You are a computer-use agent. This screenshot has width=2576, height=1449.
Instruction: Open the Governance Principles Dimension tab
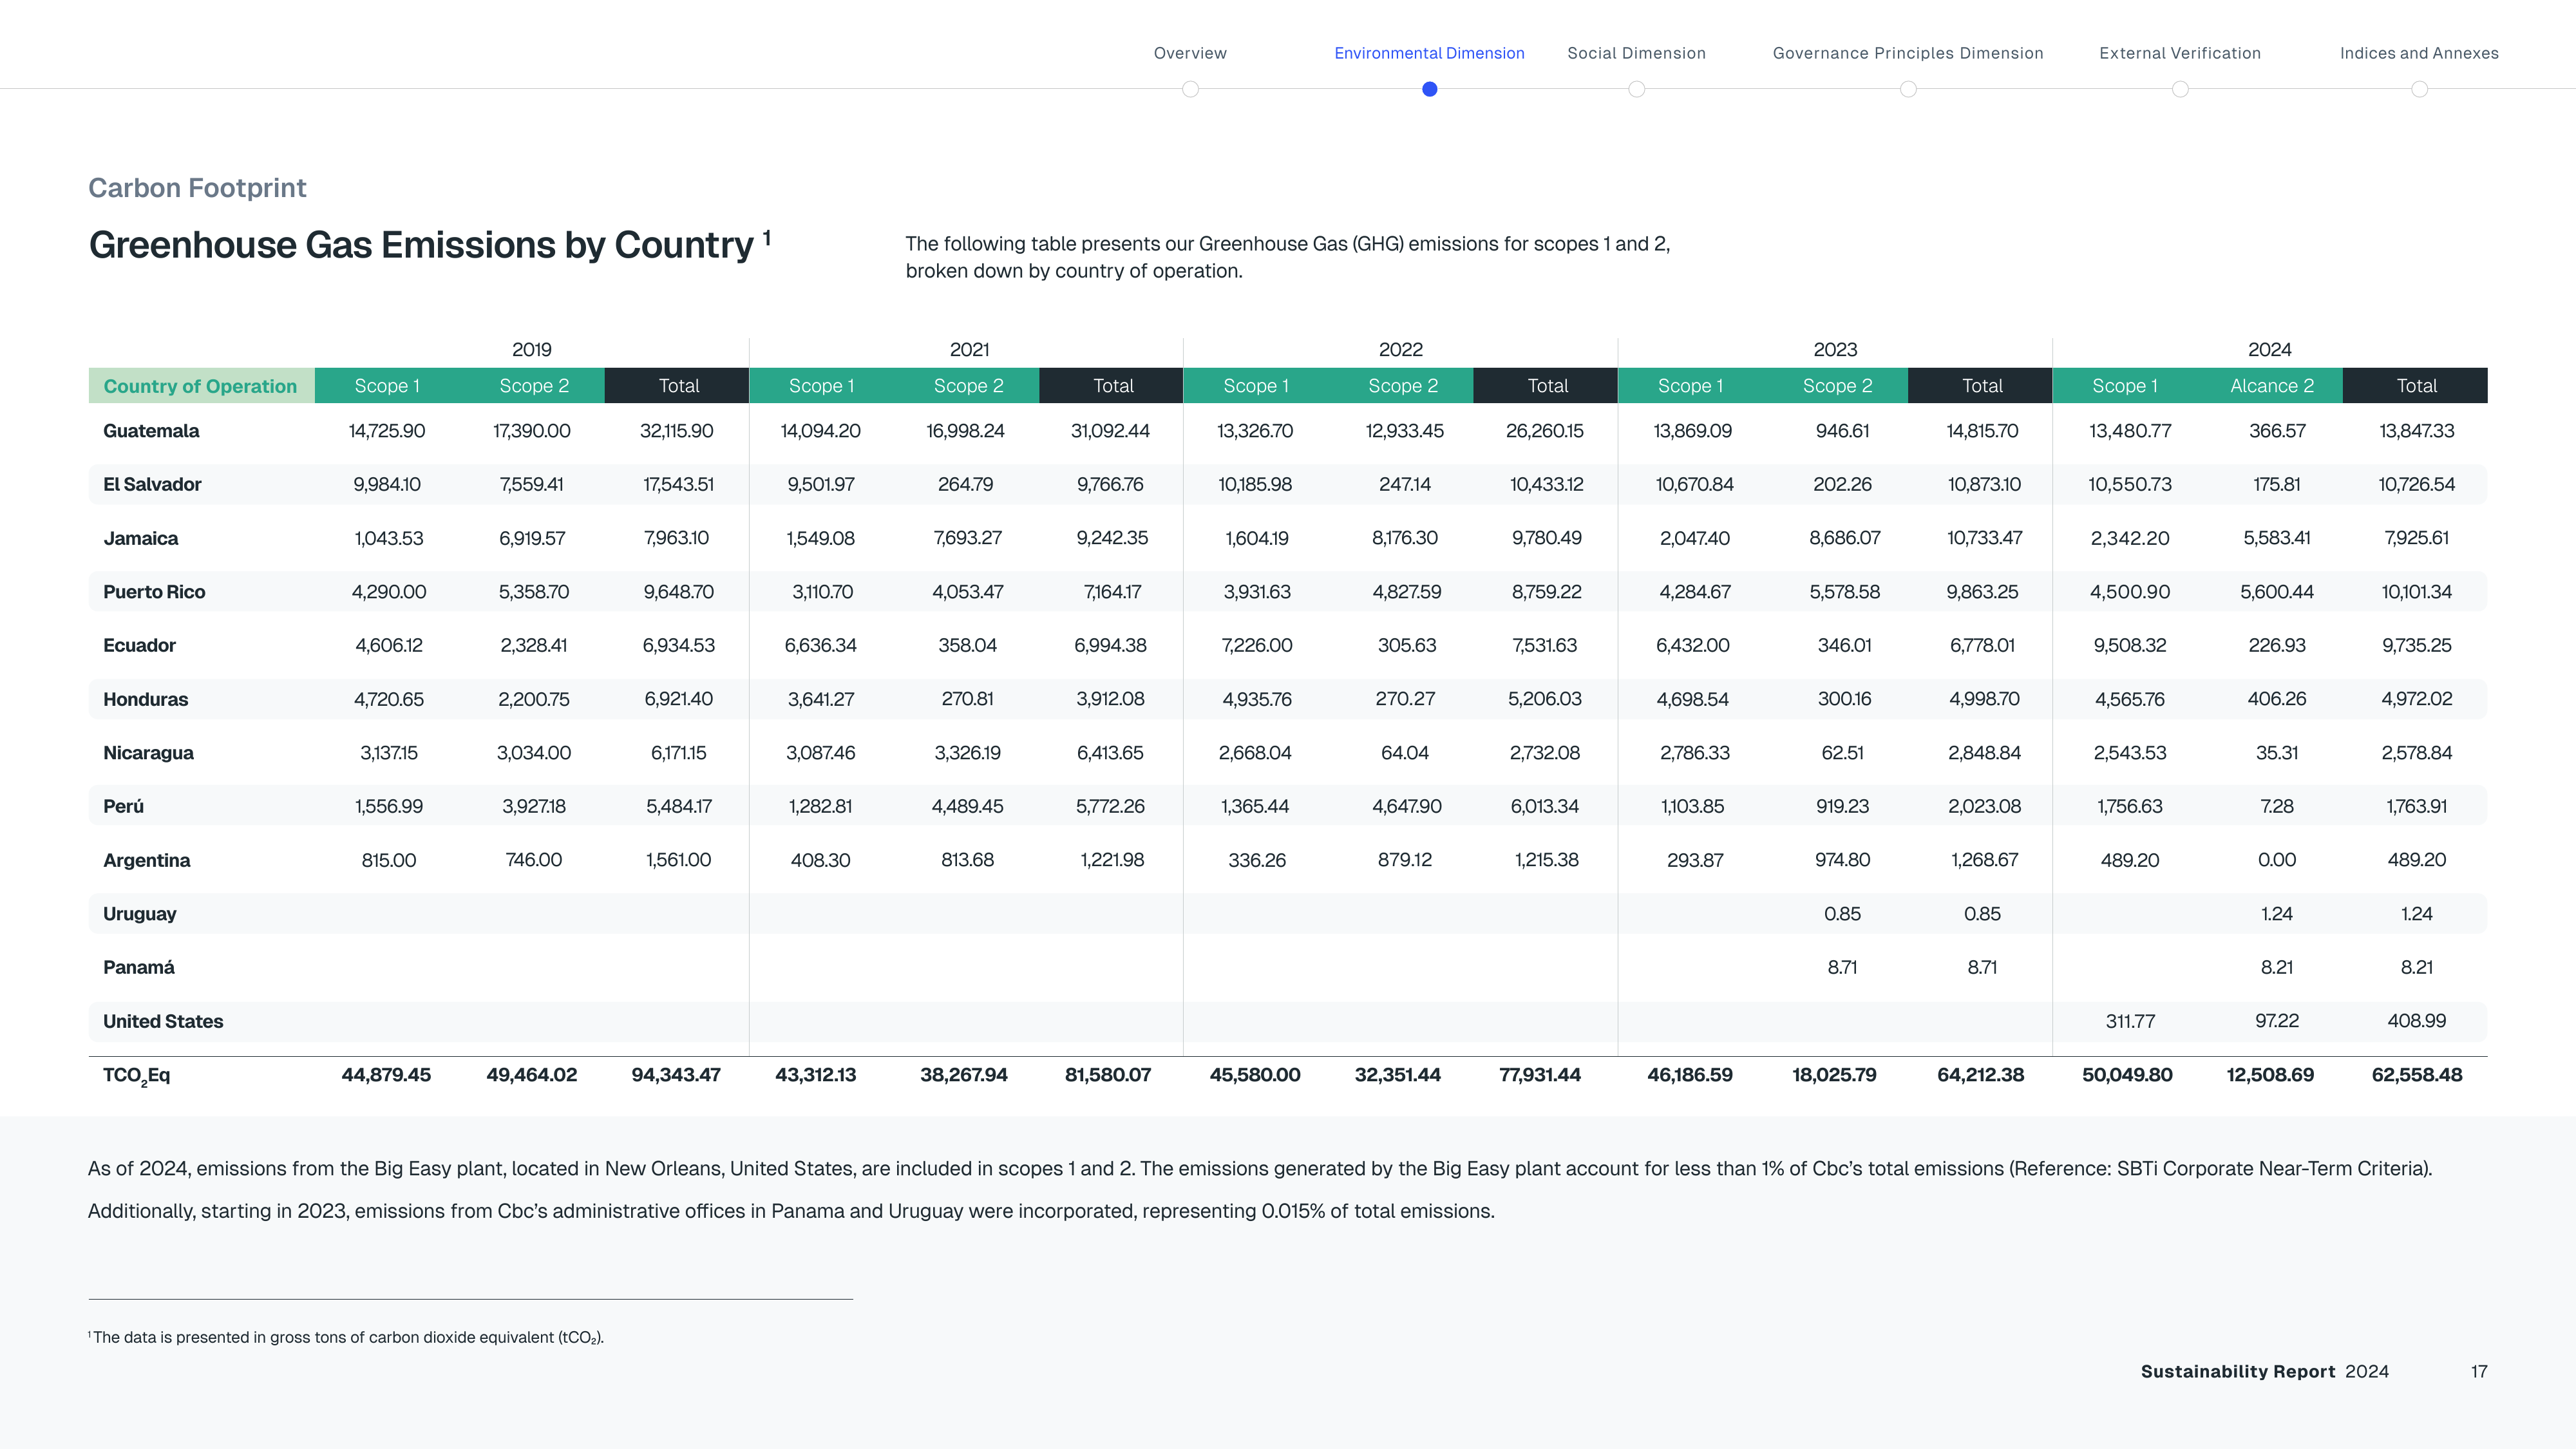pyautogui.click(x=1908, y=53)
